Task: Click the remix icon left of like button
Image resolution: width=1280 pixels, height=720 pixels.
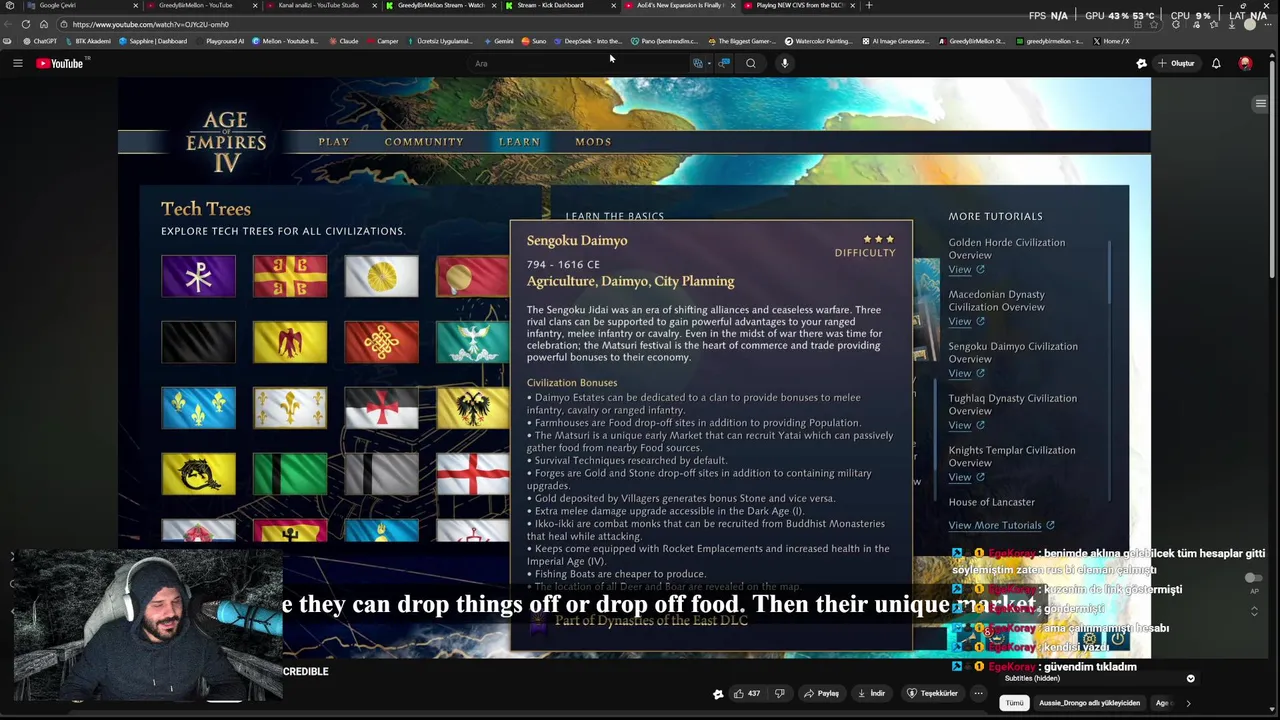Action: coord(717,693)
